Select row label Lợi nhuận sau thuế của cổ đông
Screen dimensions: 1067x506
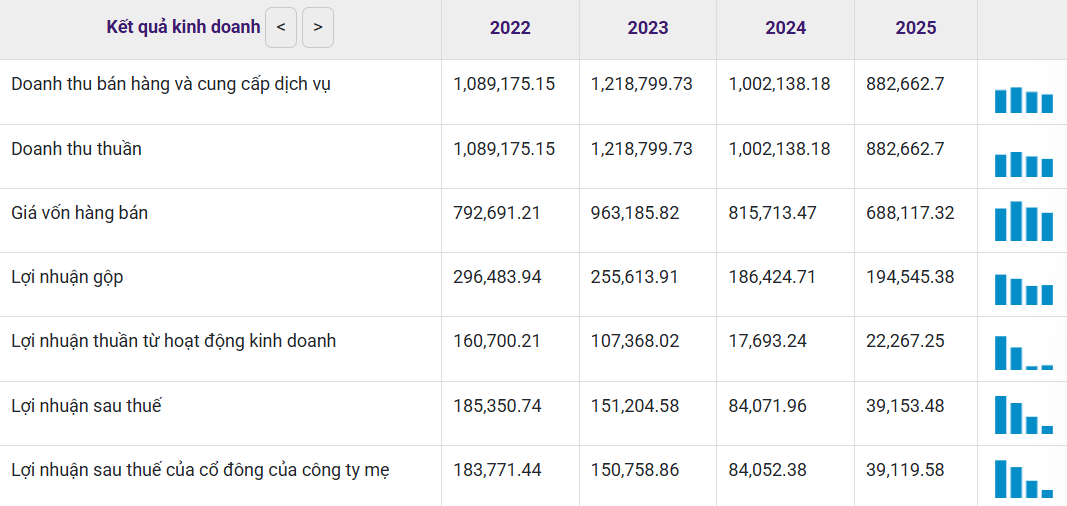tap(200, 470)
